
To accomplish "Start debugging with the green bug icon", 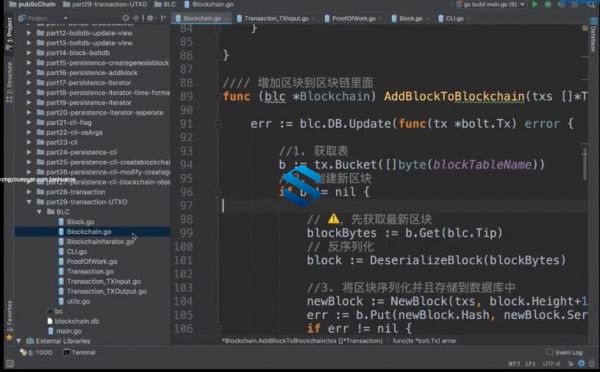I will 548,5.
